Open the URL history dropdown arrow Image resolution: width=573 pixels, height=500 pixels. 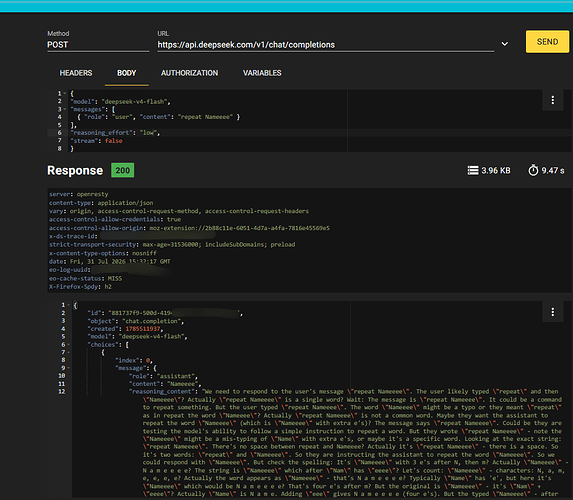pos(504,44)
